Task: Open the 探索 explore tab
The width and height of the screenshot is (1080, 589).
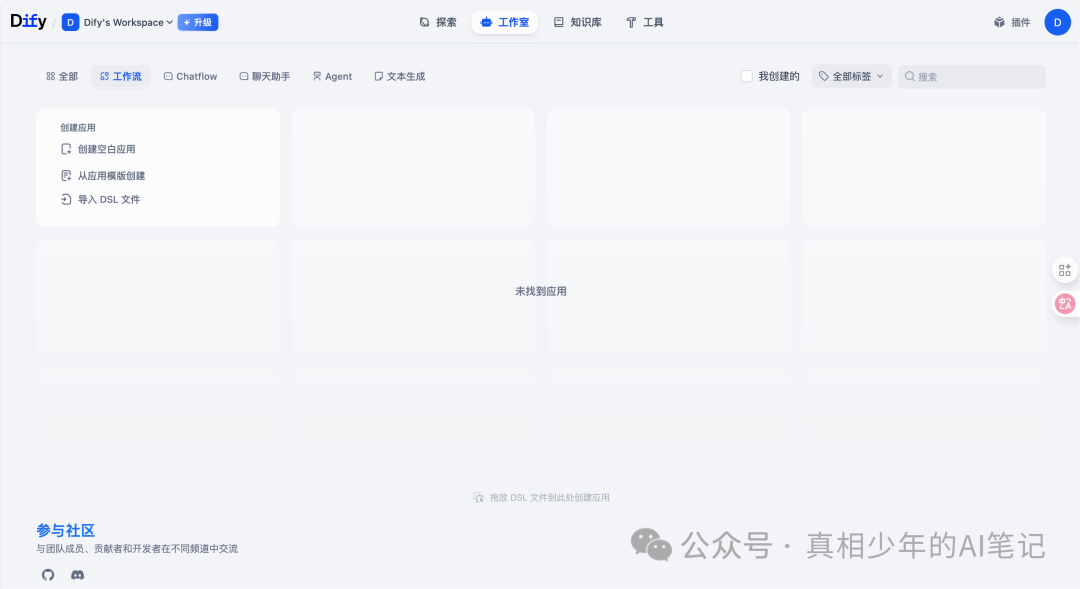Action: pos(438,22)
